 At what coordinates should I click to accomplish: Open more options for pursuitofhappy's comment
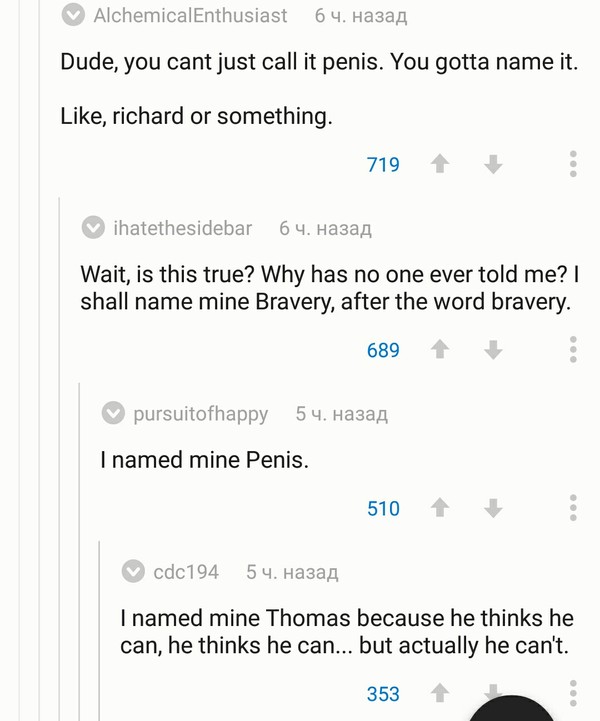[x=573, y=509]
